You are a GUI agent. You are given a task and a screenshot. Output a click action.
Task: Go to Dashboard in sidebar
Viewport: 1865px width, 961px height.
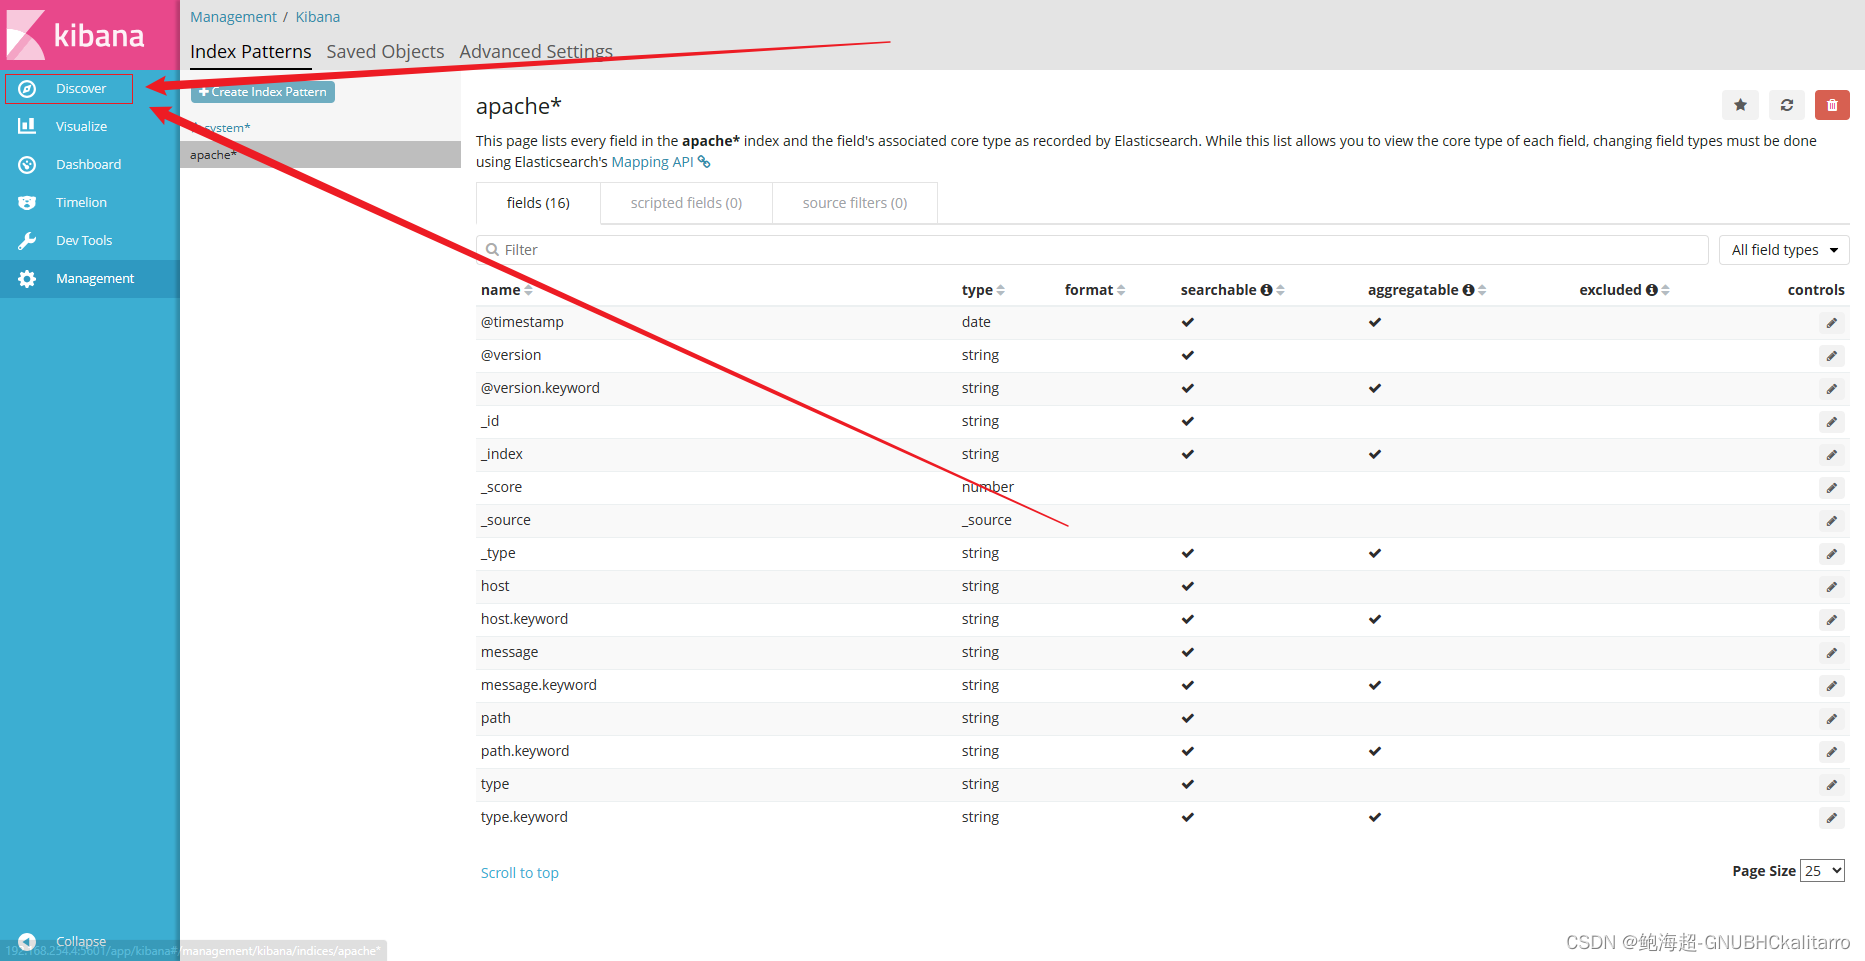pyautogui.click(x=88, y=165)
